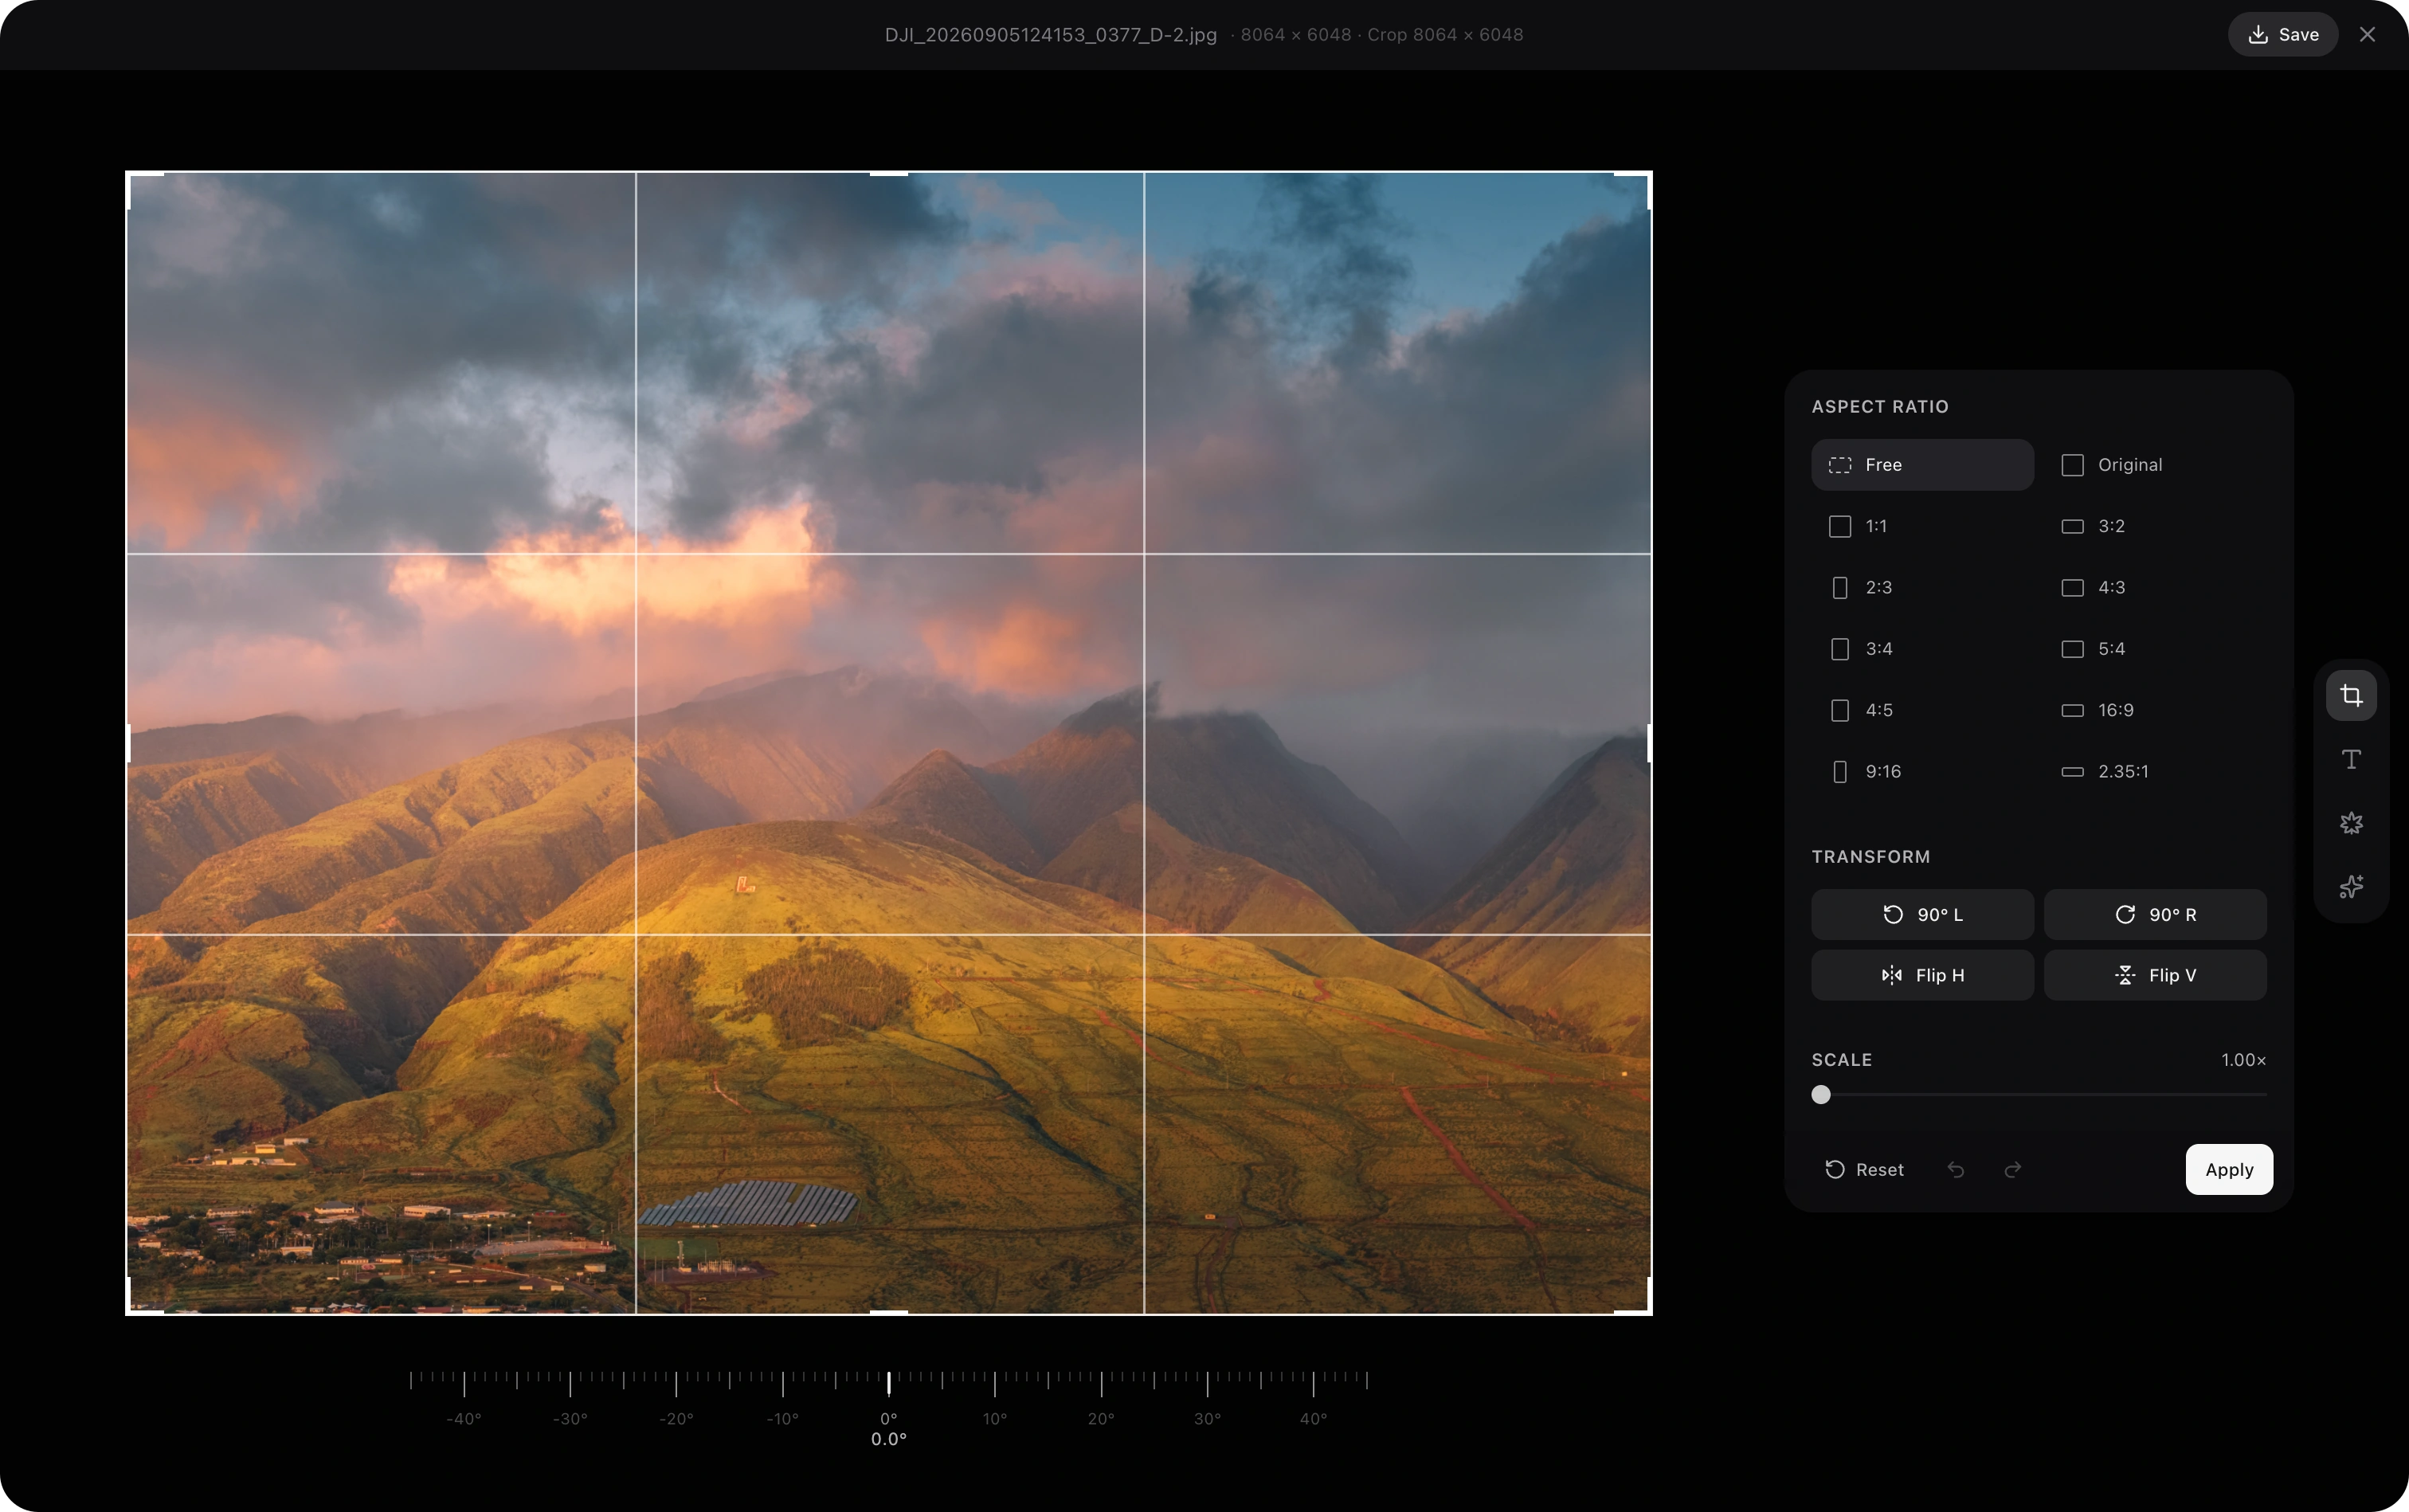Viewport: 2409px width, 1512px height.
Task: Choose the 9:16 aspect ratio
Action: (x=1922, y=771)
